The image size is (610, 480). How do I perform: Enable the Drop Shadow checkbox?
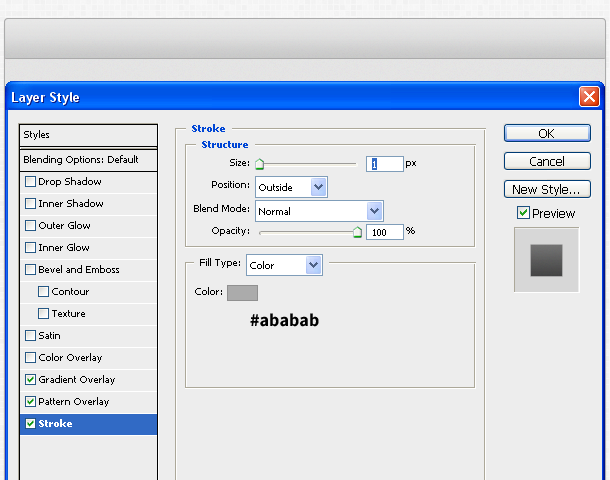point(30,182)
